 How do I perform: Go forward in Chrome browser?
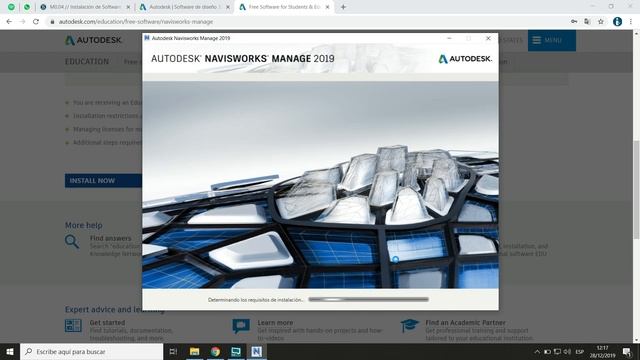(22, 22)
